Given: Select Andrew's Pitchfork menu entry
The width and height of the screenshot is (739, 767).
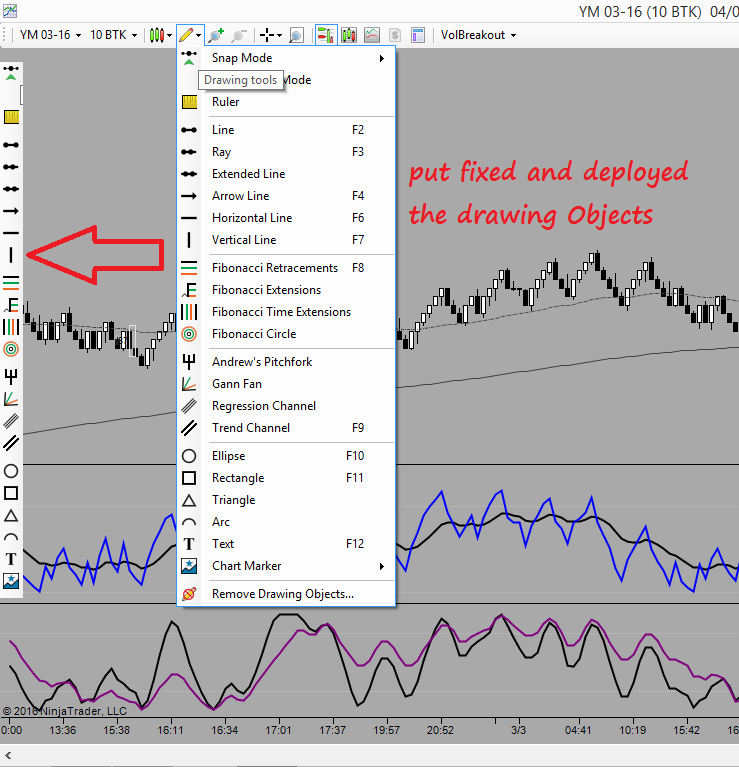Looking at the screenshot, I should [286, 361].
